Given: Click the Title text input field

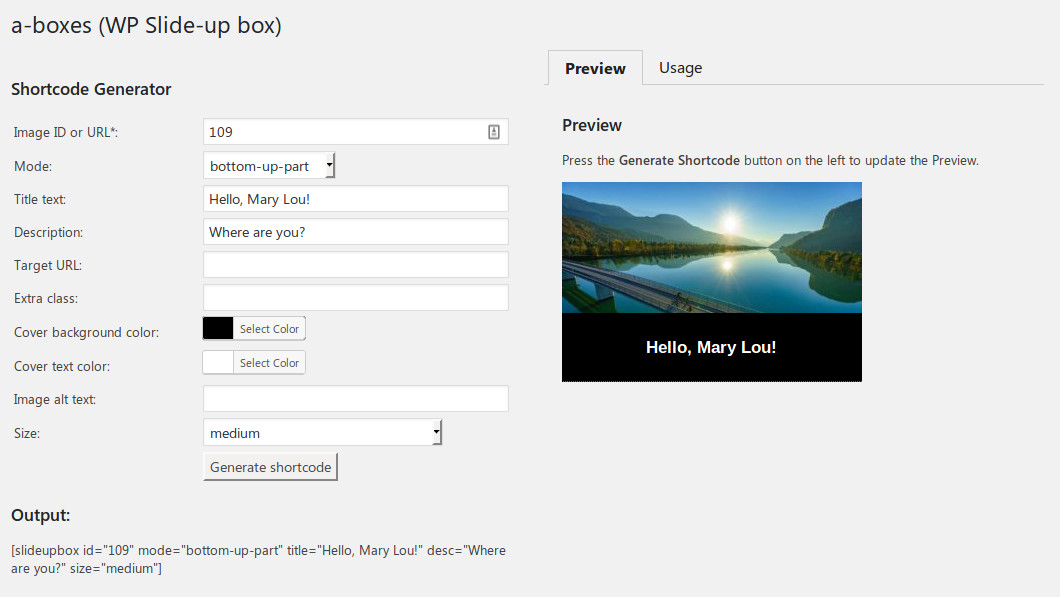Looking at the screenshot, I should tap(356, 199).
